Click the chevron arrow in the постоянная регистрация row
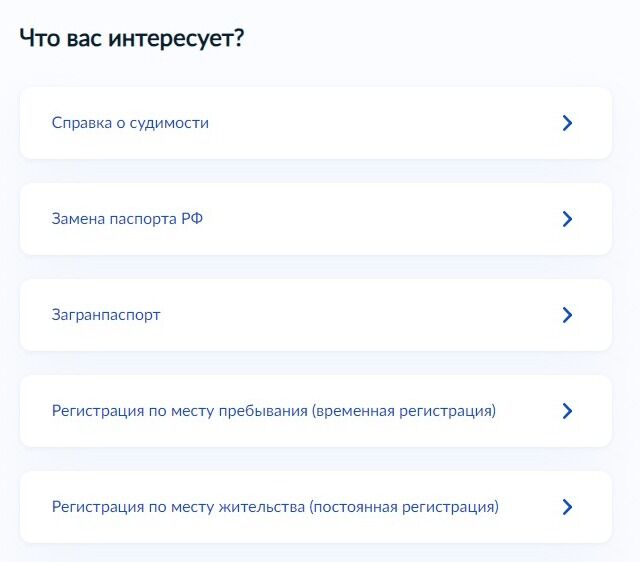This screenshot has height=562, width=640. tap(567, 506)
